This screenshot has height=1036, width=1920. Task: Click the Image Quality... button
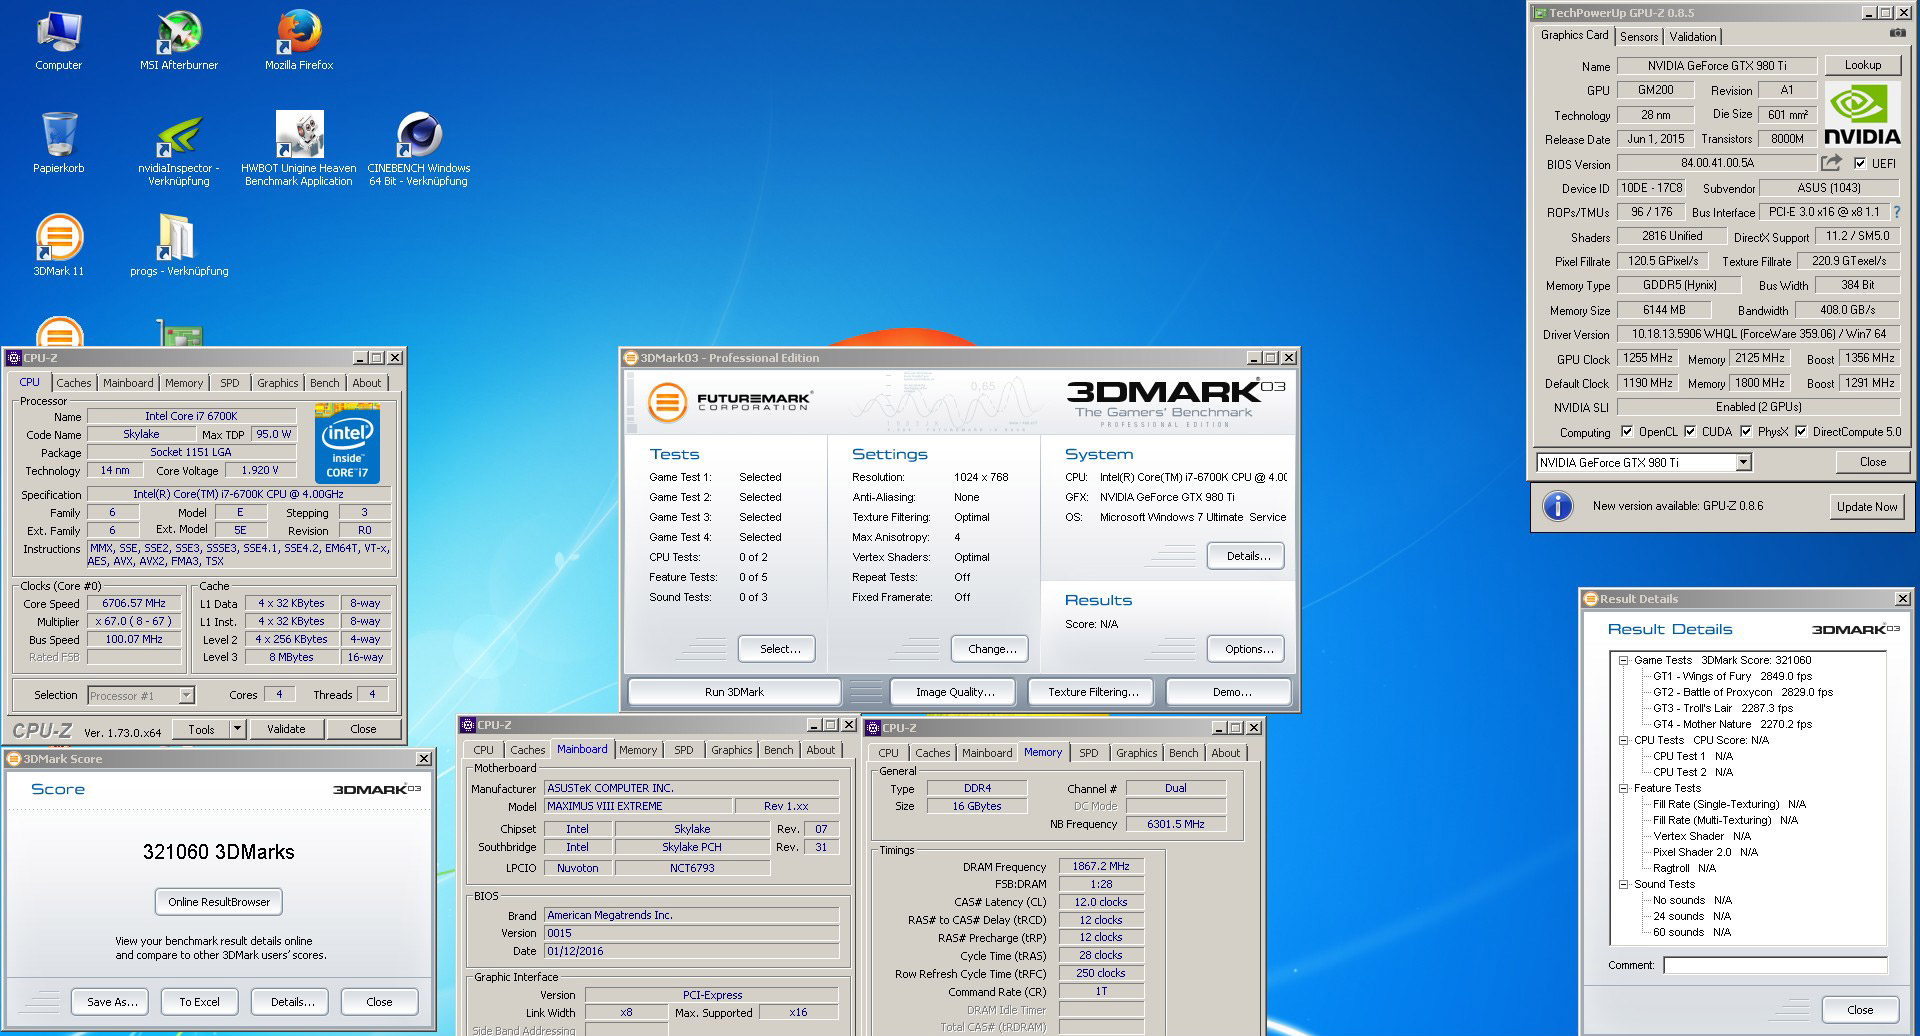pyautogui.click(x=954, y=692)
